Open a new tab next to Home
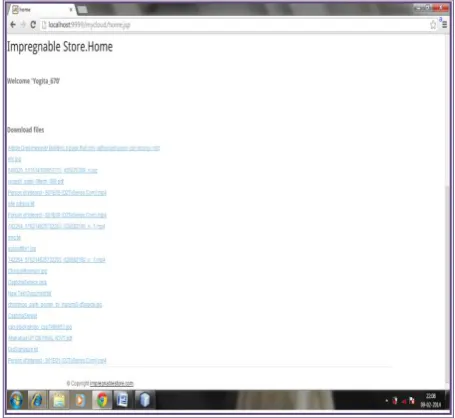 [82, 10]
